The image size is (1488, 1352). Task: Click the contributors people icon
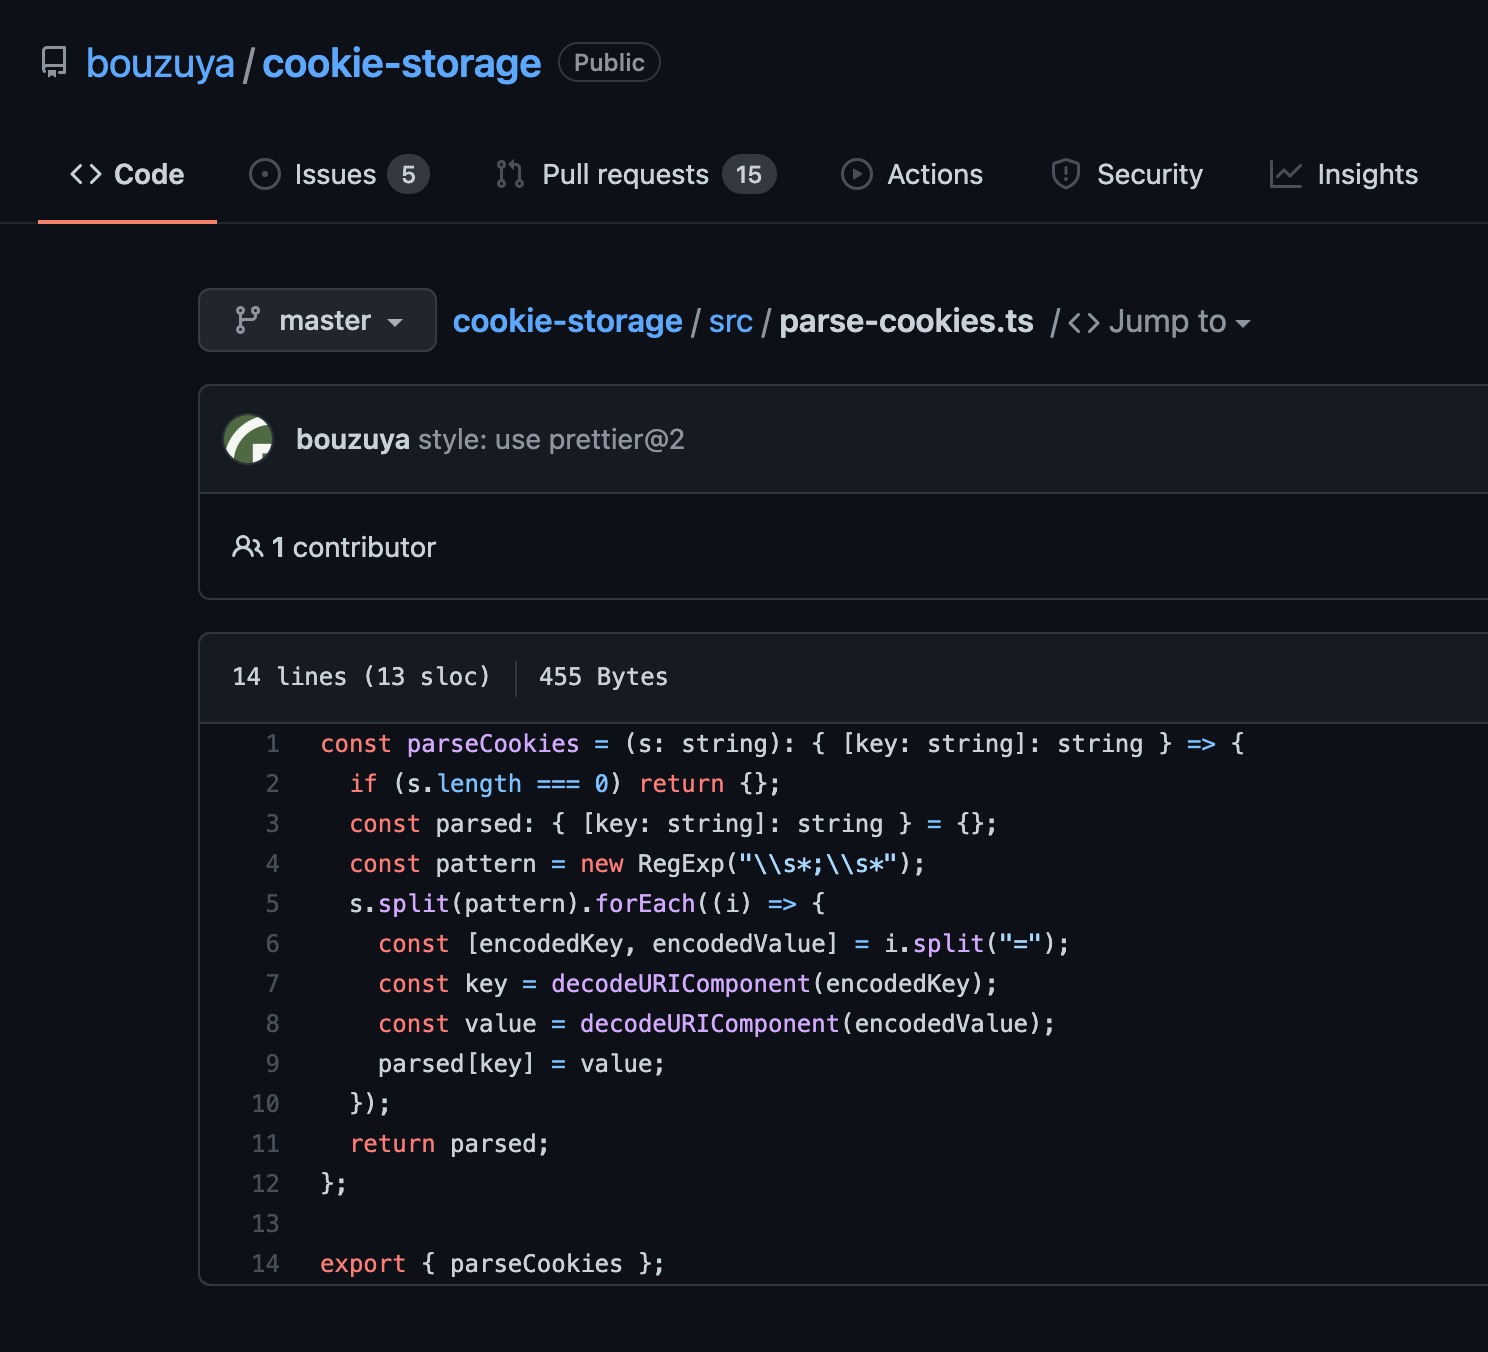(247, 546)
